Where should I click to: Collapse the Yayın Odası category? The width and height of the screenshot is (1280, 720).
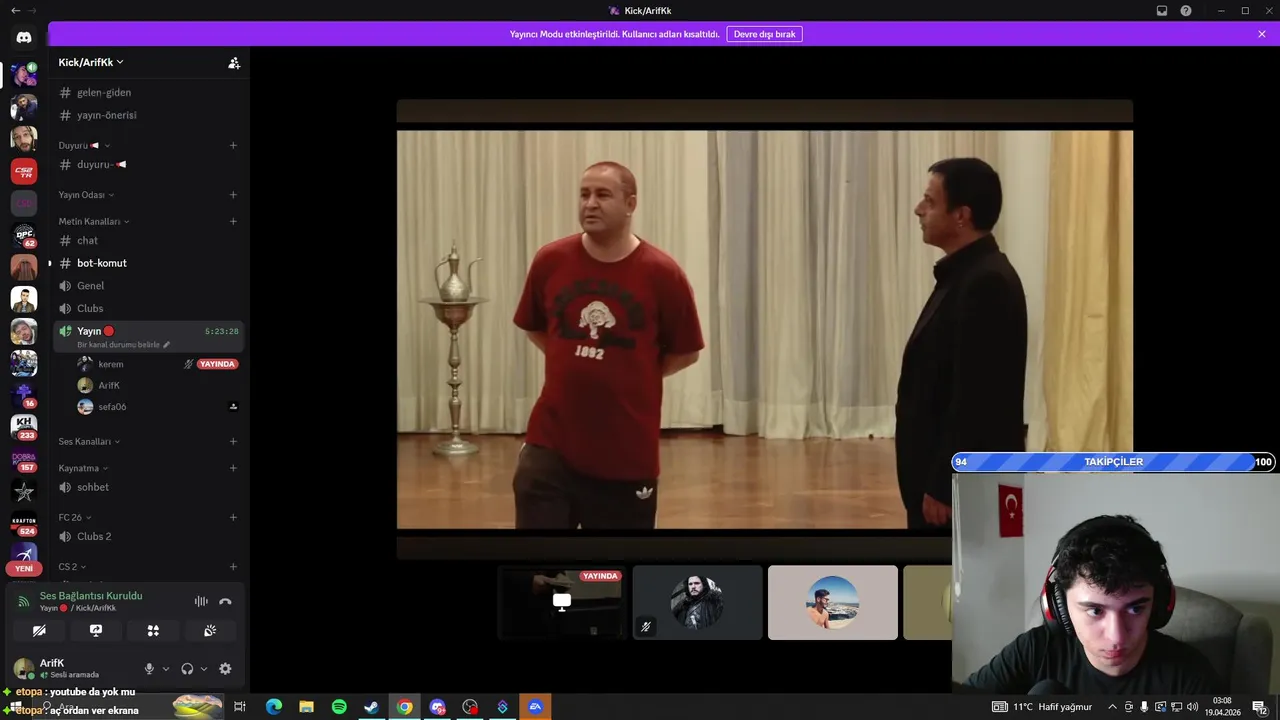tap(86, 195)
